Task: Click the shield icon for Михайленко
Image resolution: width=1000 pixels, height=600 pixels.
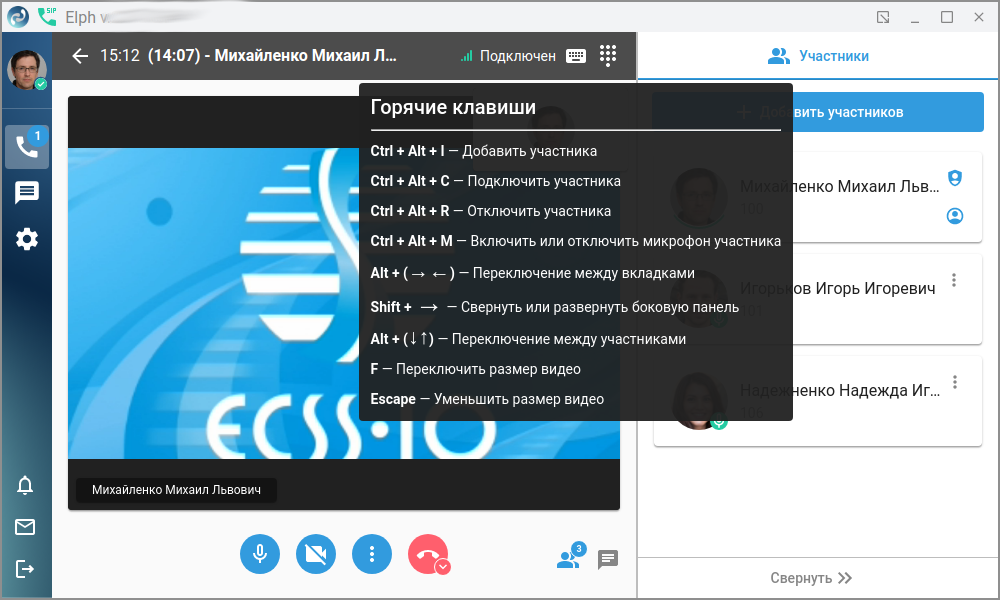Action: tap(955, 178)
